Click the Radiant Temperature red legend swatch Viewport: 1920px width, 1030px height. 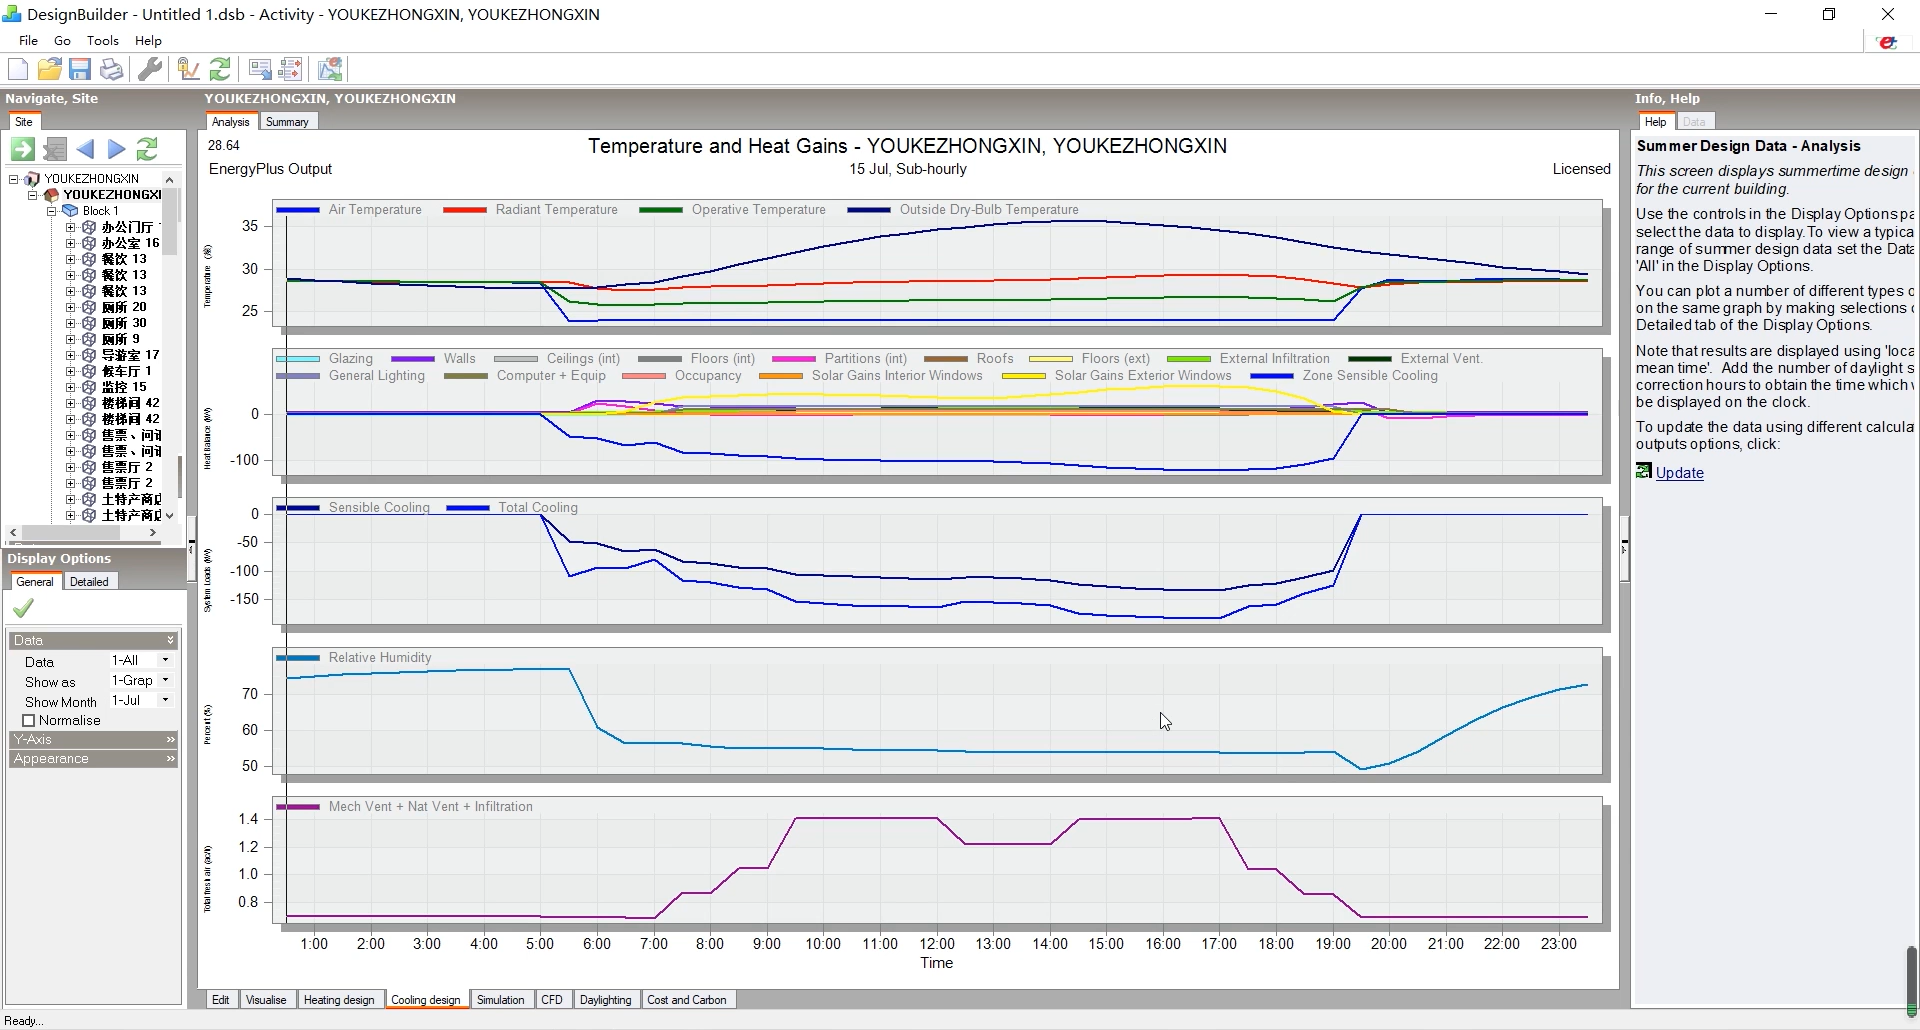(464, 210)
